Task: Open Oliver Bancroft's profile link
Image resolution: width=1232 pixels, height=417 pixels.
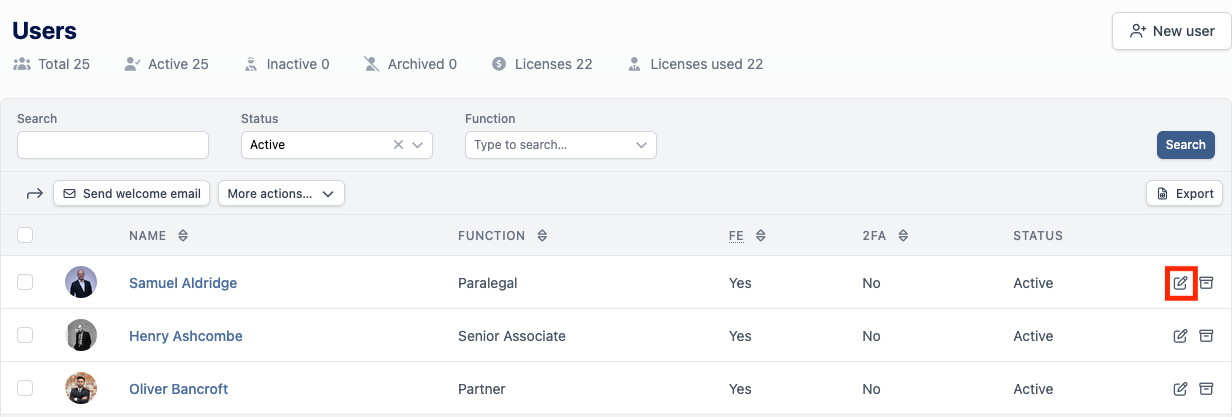Action: [179, 389]
